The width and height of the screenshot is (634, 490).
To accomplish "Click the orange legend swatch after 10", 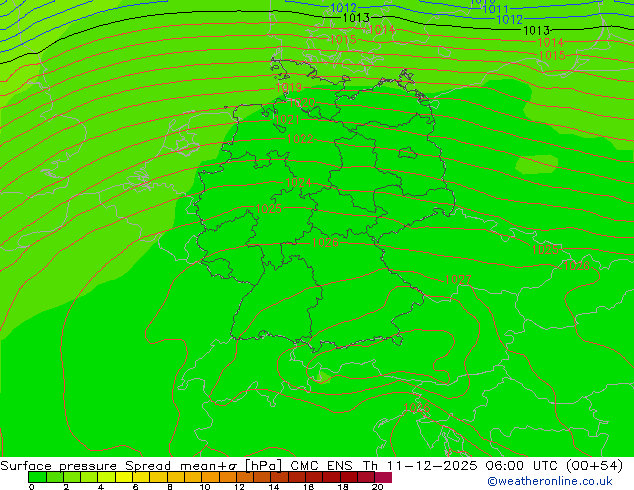I will [x=210, y=477].
